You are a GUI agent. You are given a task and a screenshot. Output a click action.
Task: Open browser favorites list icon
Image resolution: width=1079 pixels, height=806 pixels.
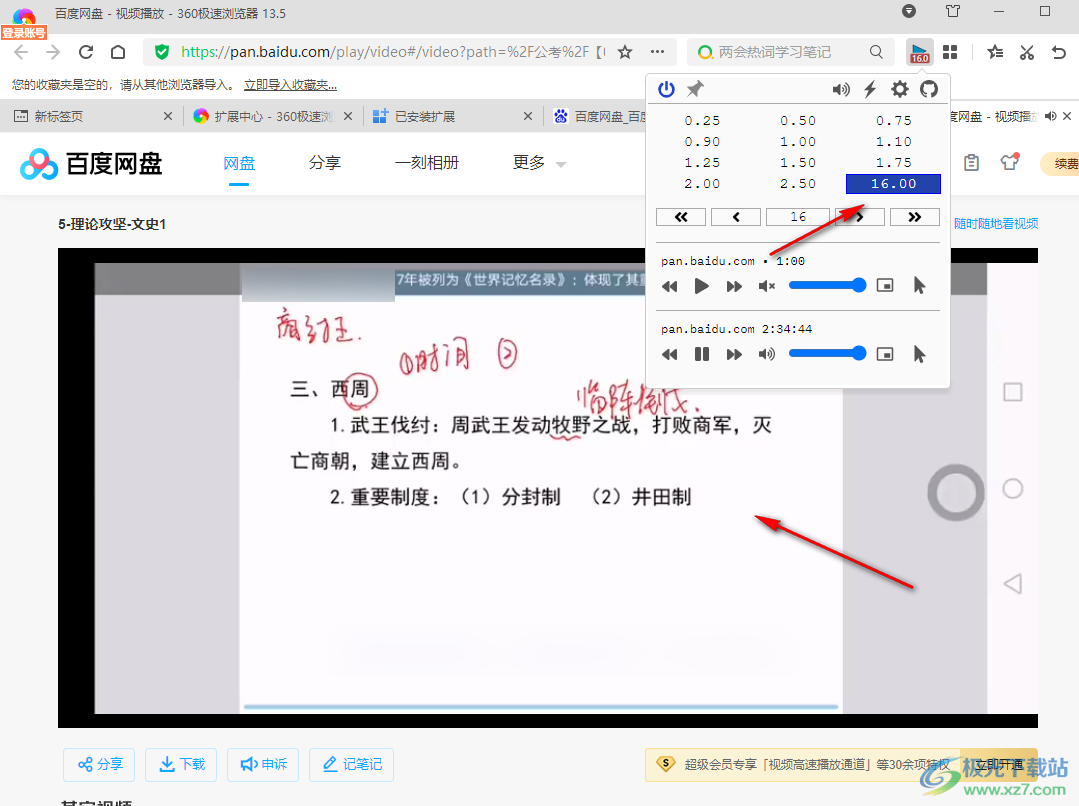[994, 52]
